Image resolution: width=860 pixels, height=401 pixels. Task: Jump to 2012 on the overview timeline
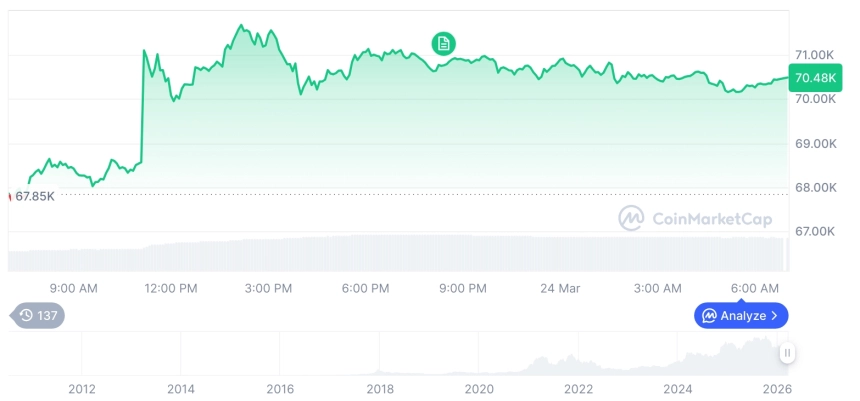point(82,389)
